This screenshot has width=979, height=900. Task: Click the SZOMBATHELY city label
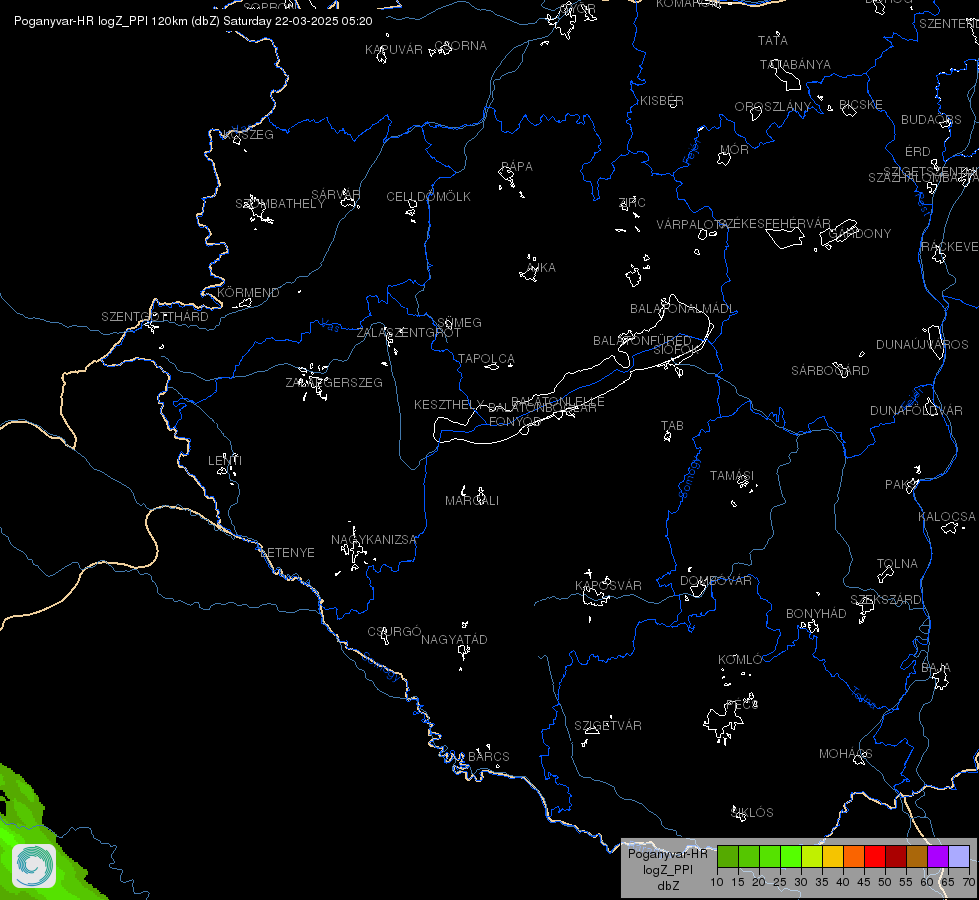[280, 204]
